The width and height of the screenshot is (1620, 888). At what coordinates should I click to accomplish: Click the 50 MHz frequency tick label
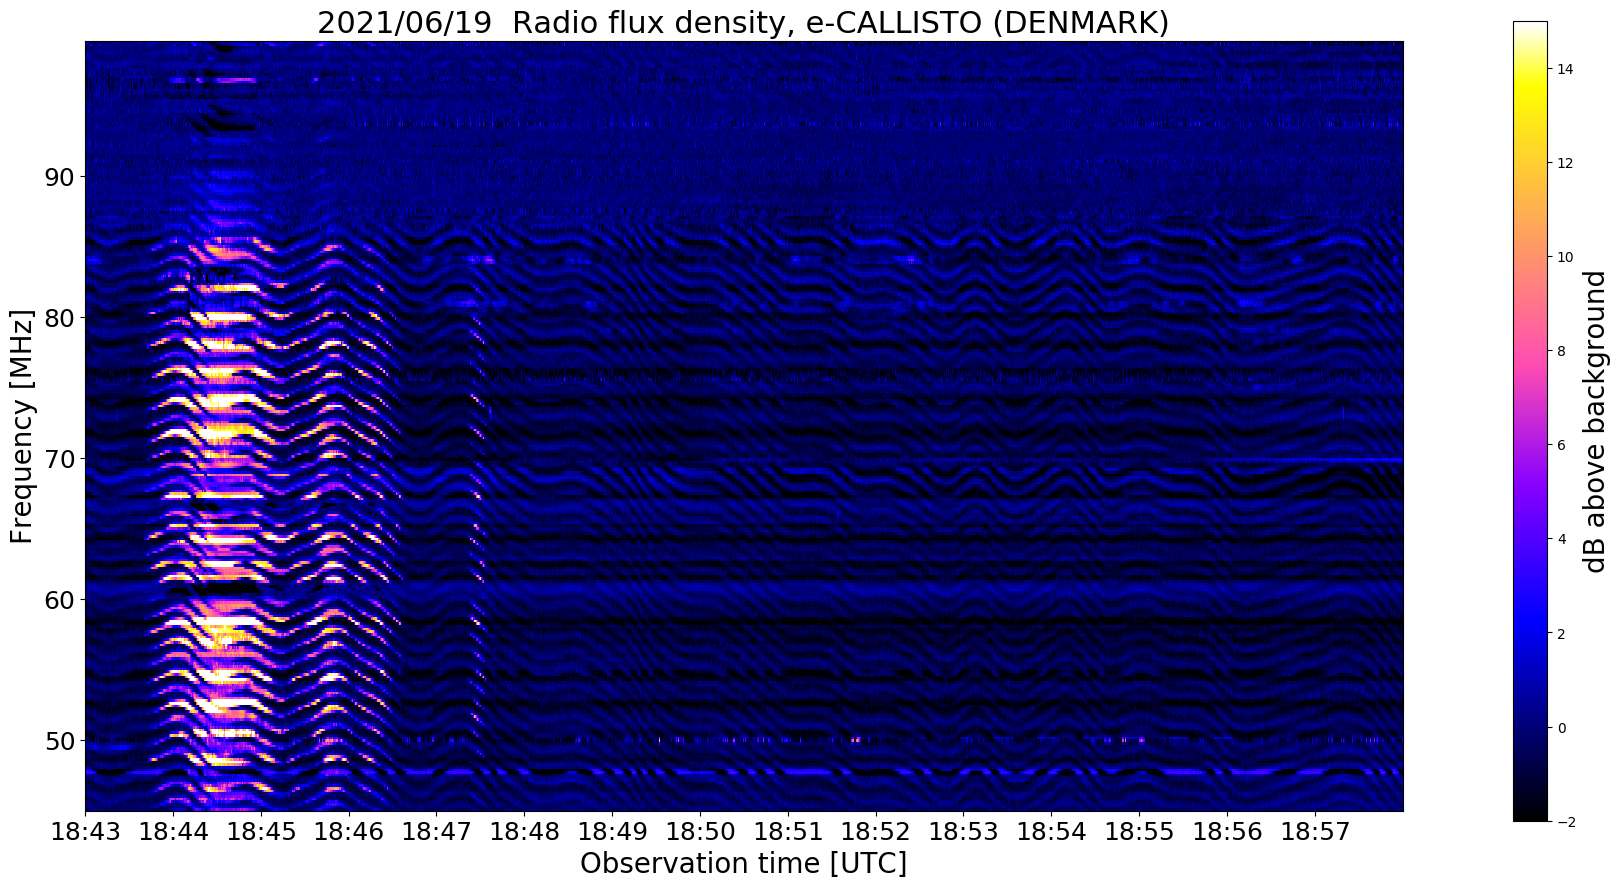click(59, 741)
